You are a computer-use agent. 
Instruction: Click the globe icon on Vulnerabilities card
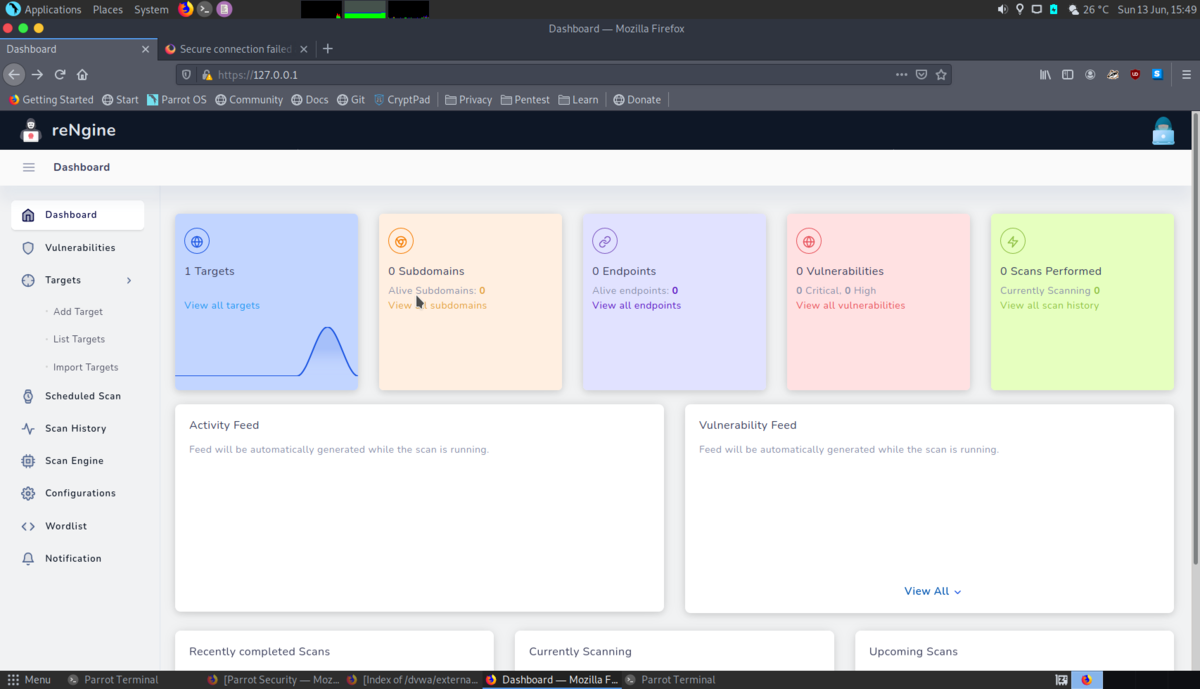[809, 241]
